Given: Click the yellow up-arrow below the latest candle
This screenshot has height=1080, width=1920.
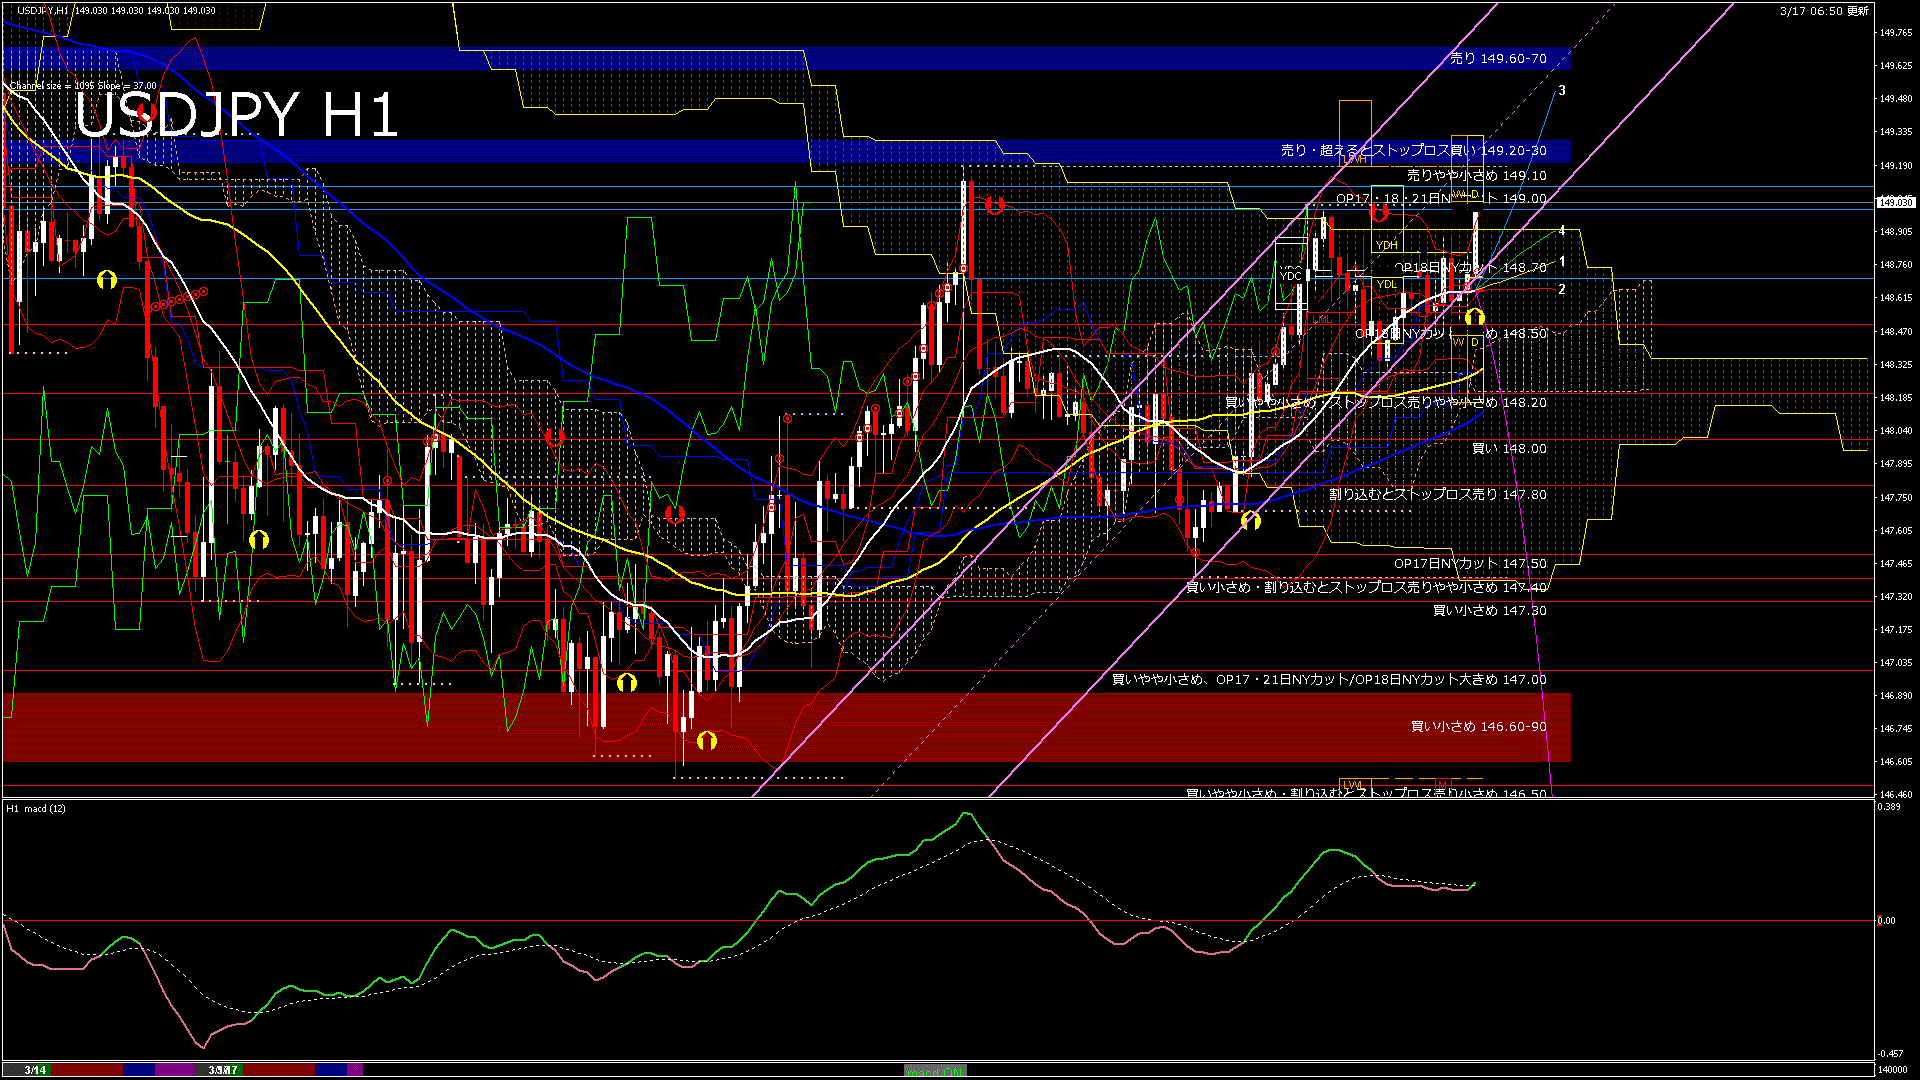Looking at the screenshot, I should 1474,318.
